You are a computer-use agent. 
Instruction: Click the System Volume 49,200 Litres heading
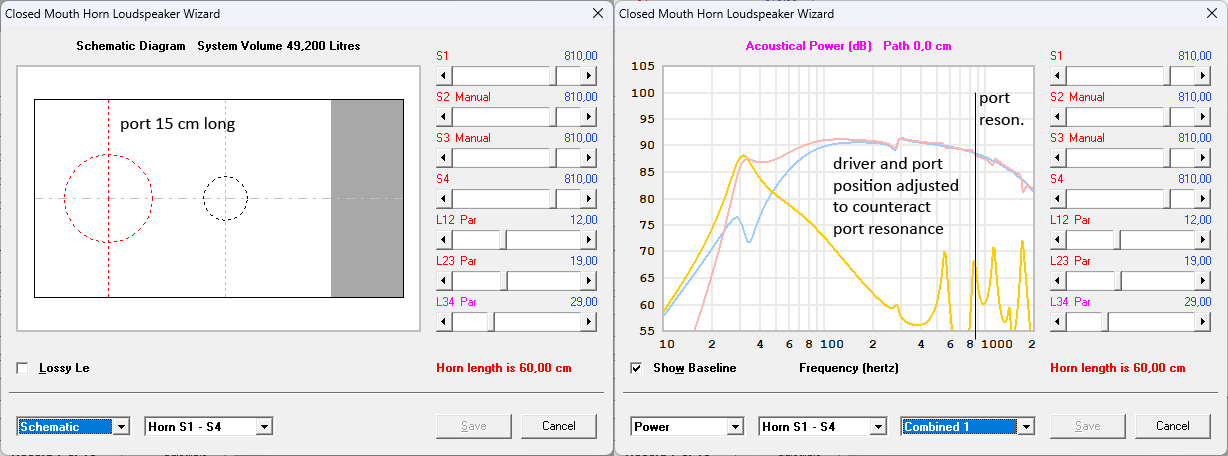279,46
